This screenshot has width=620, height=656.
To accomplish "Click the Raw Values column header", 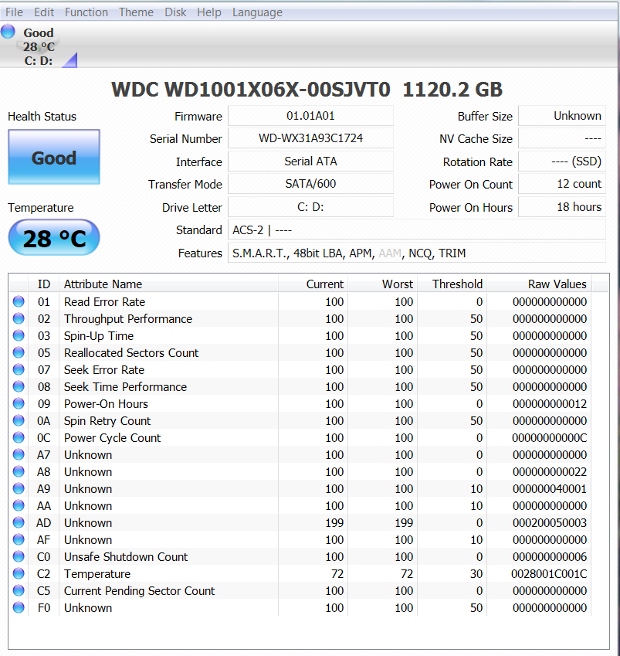I will (557, 284).
